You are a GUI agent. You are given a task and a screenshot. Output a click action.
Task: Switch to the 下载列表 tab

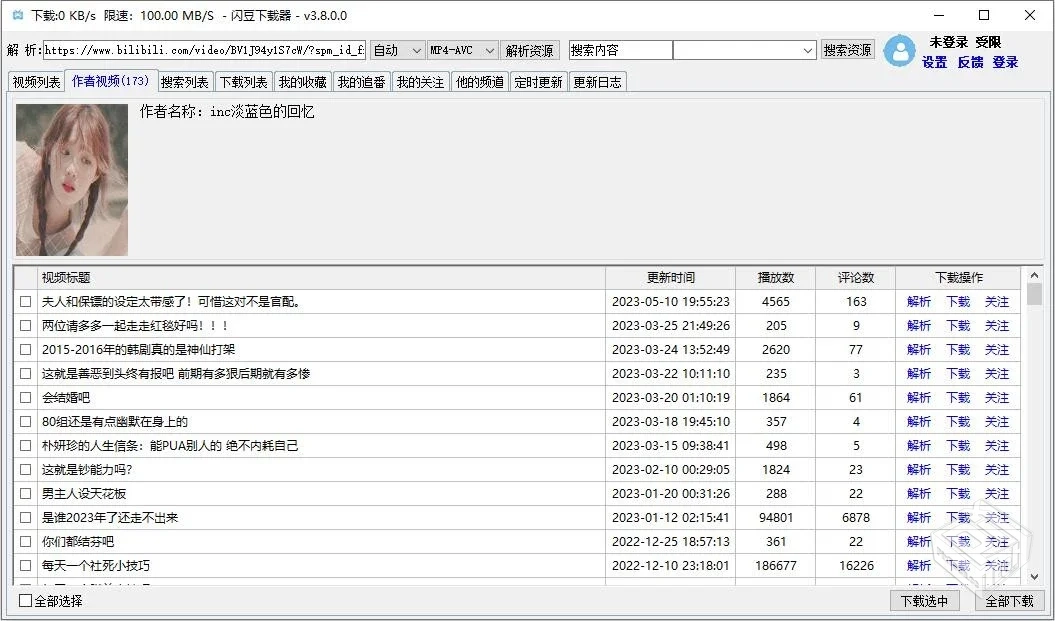(243, 82)
